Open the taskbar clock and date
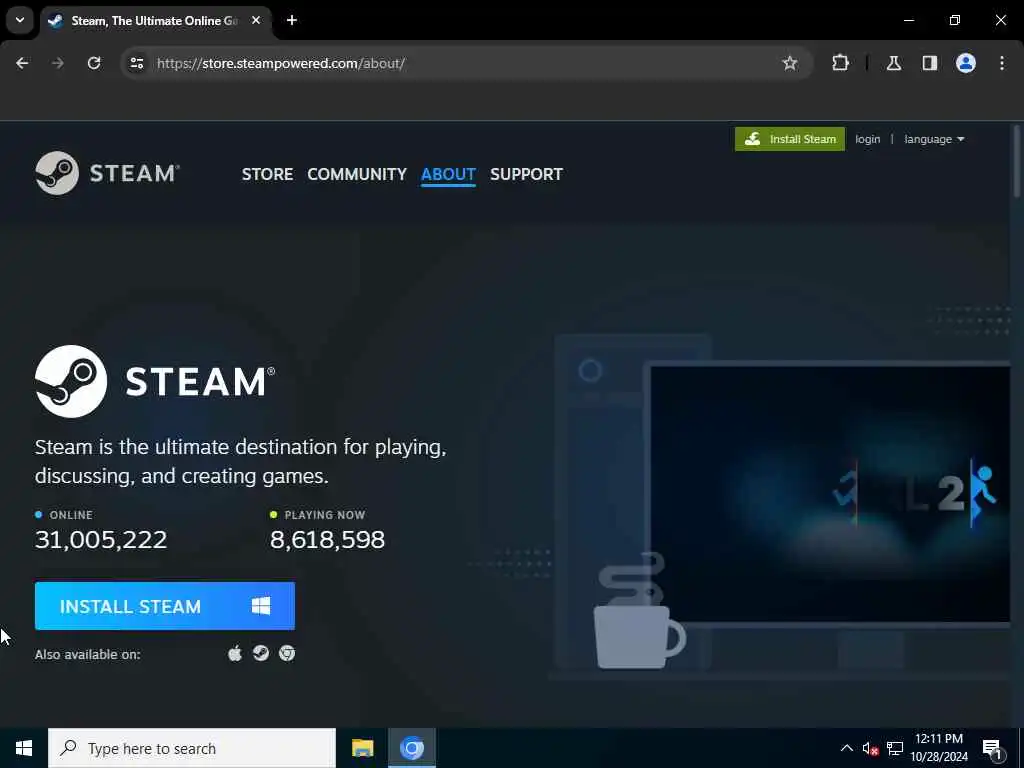Viewport: 1024px width, 768px height. coord(939,748)
